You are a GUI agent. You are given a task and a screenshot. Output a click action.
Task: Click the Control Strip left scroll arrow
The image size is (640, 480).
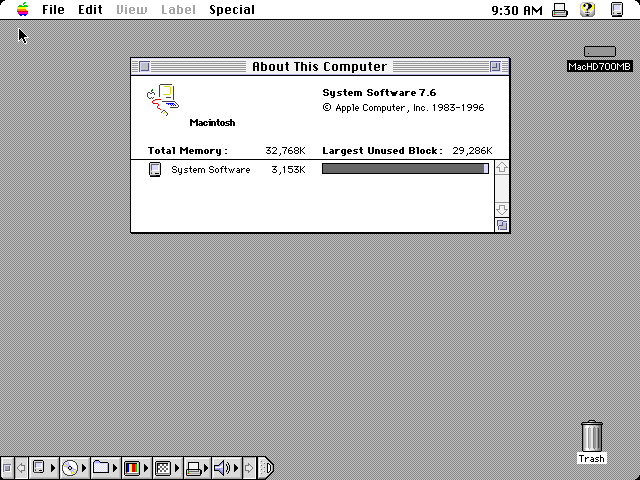pyautogui.click(x=21, y=468)
